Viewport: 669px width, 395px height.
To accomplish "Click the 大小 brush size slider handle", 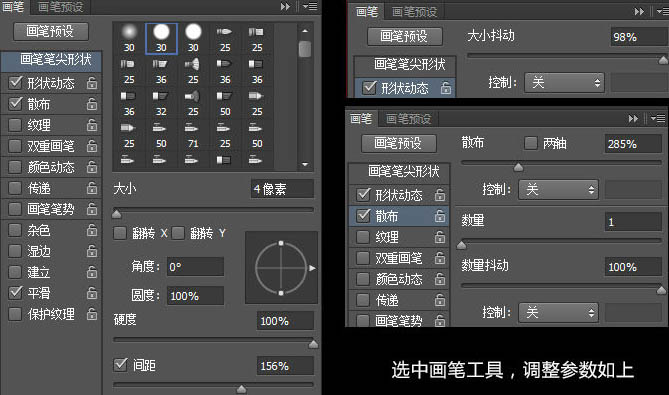I will (116, 213).
